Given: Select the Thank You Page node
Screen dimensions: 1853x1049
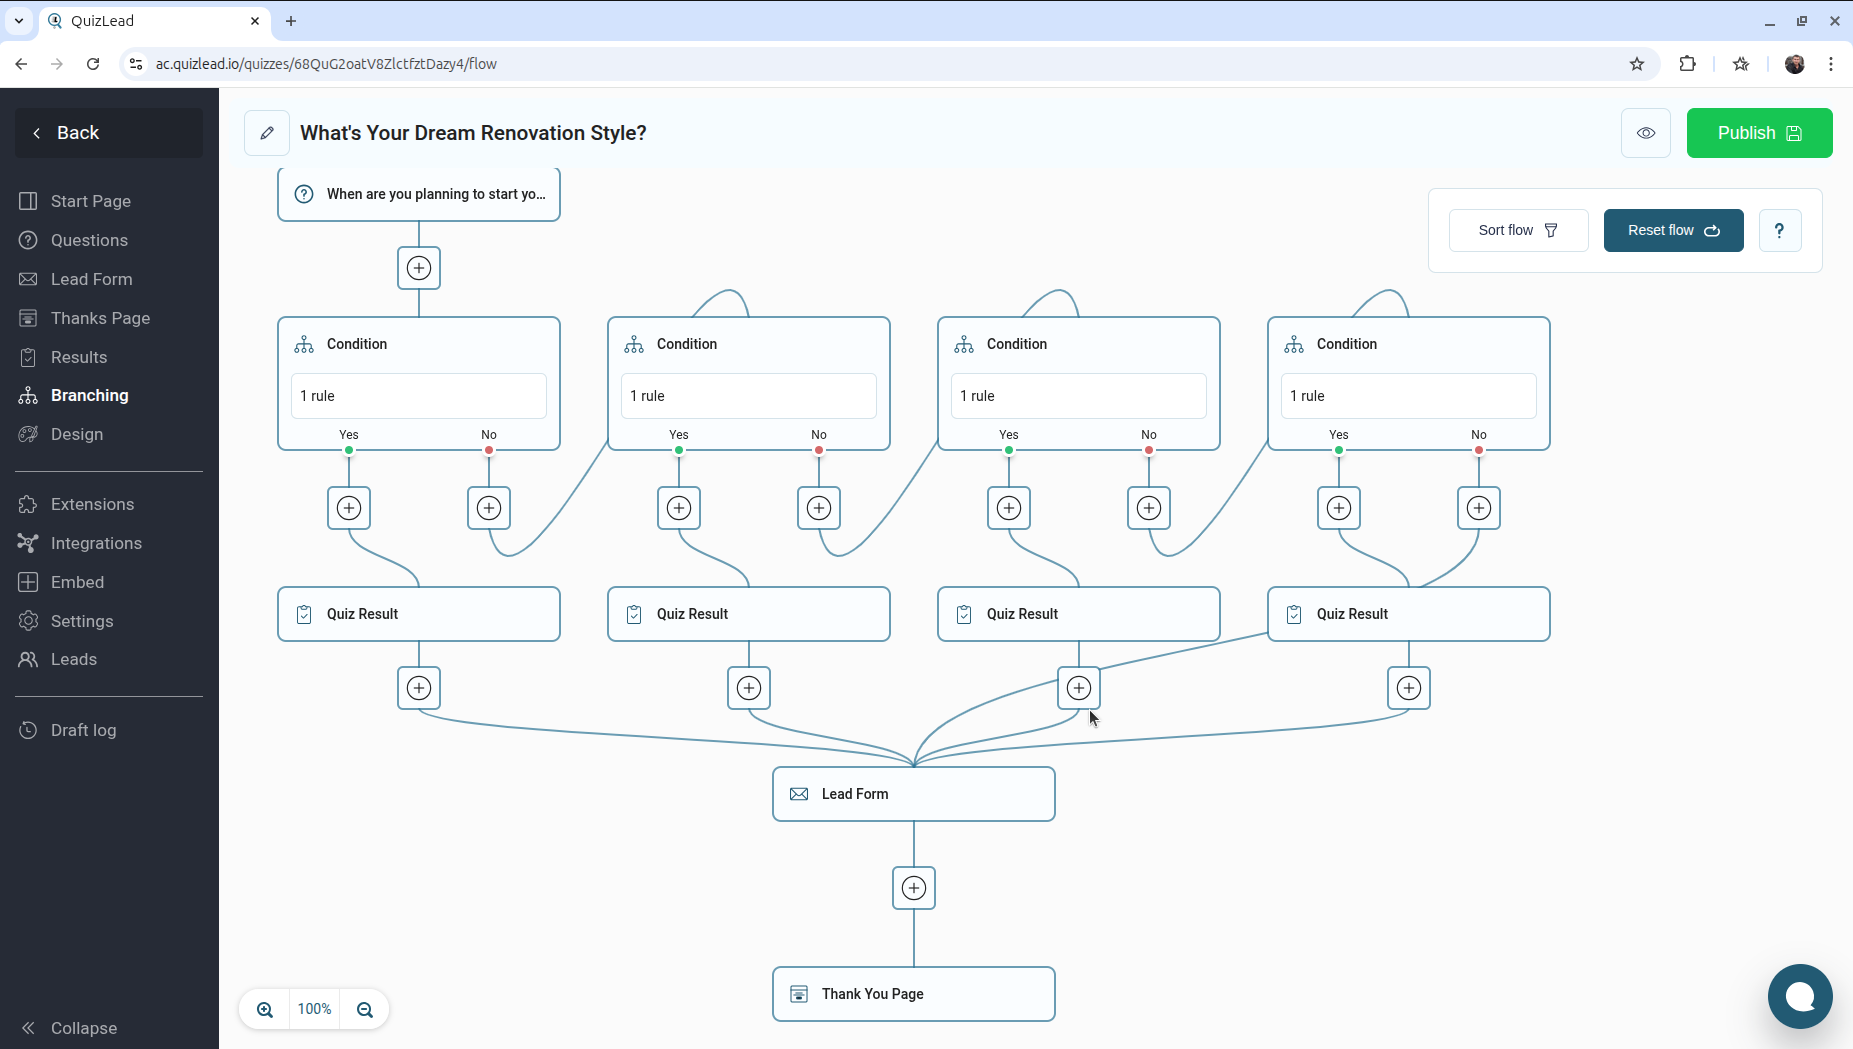Looking at the screenshot, I should [913, 994].
